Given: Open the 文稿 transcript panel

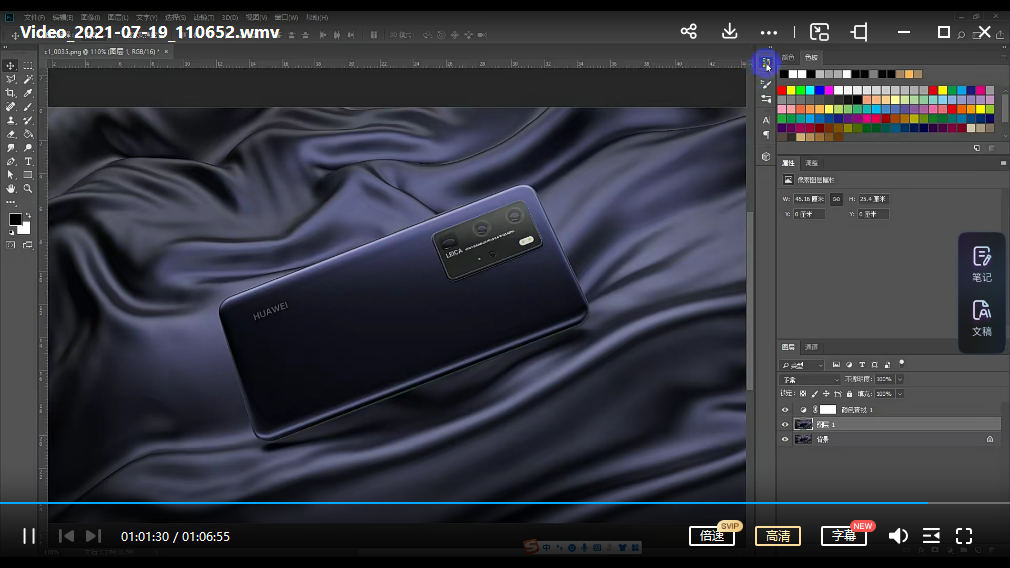Looking at the screenshot, I should click(982, 318).
